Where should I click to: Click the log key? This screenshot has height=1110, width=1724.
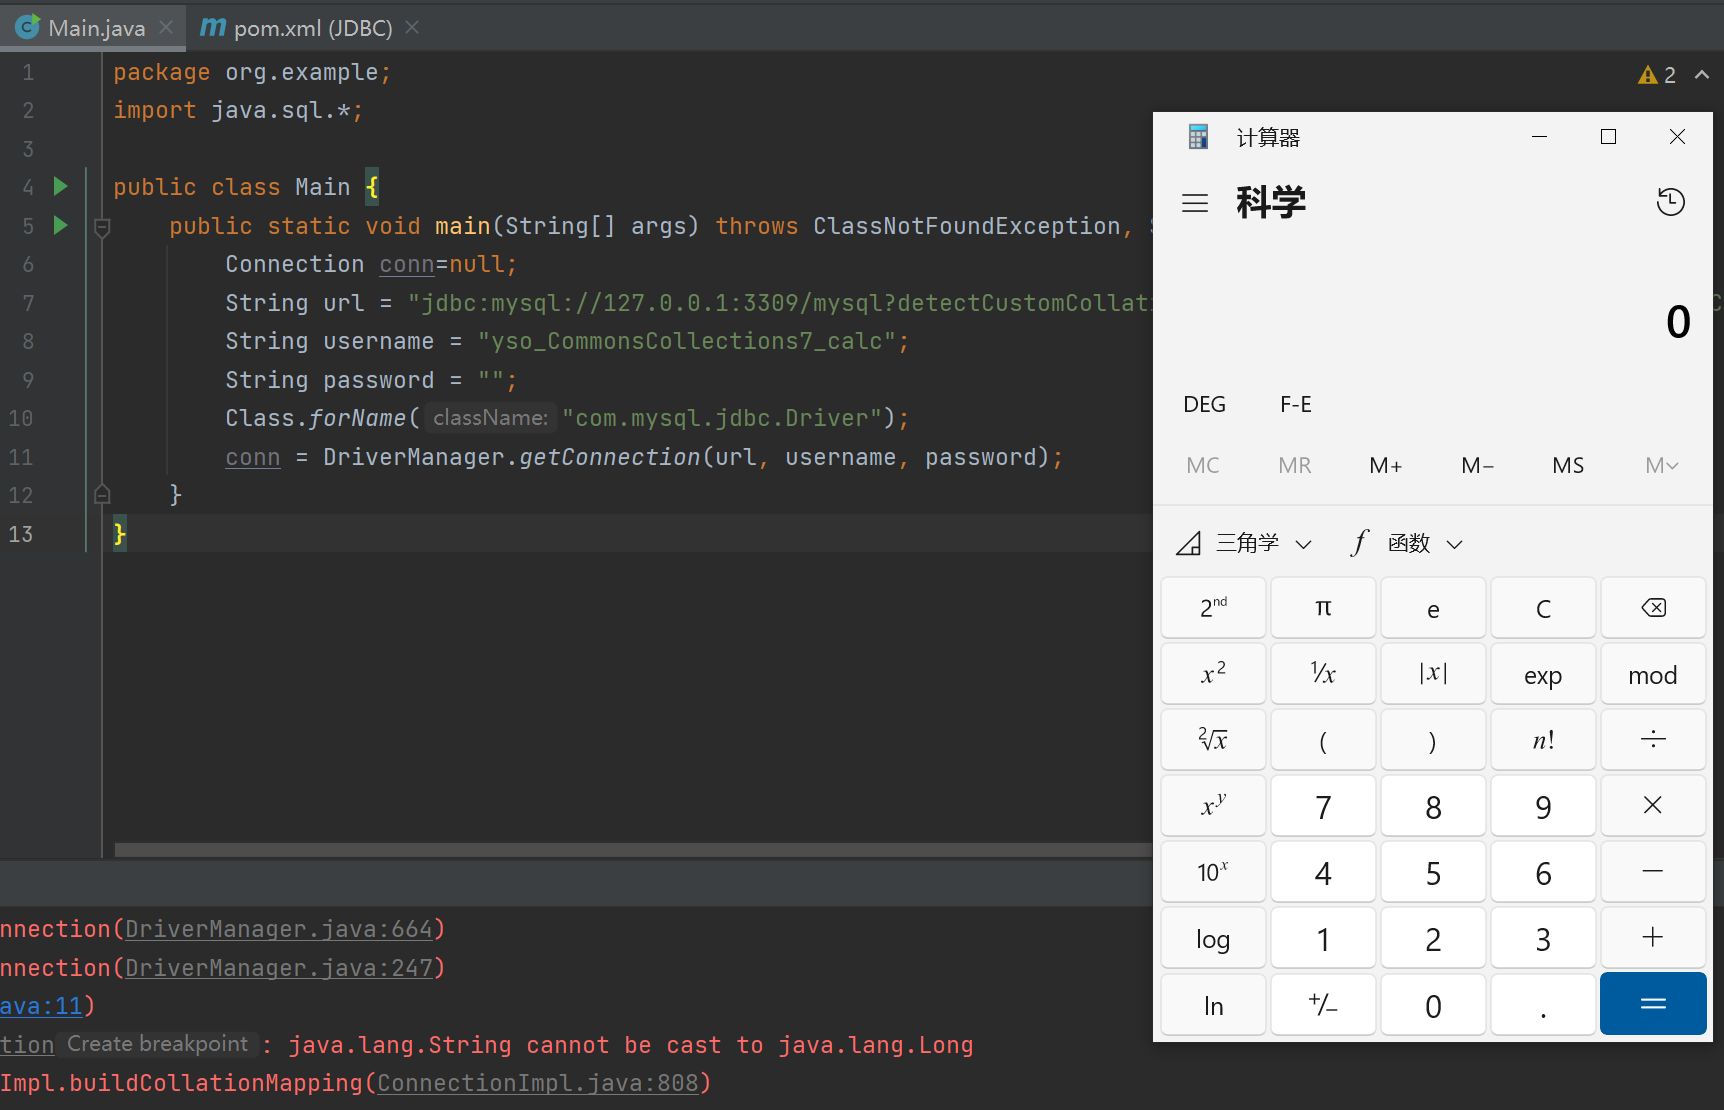1213,938
